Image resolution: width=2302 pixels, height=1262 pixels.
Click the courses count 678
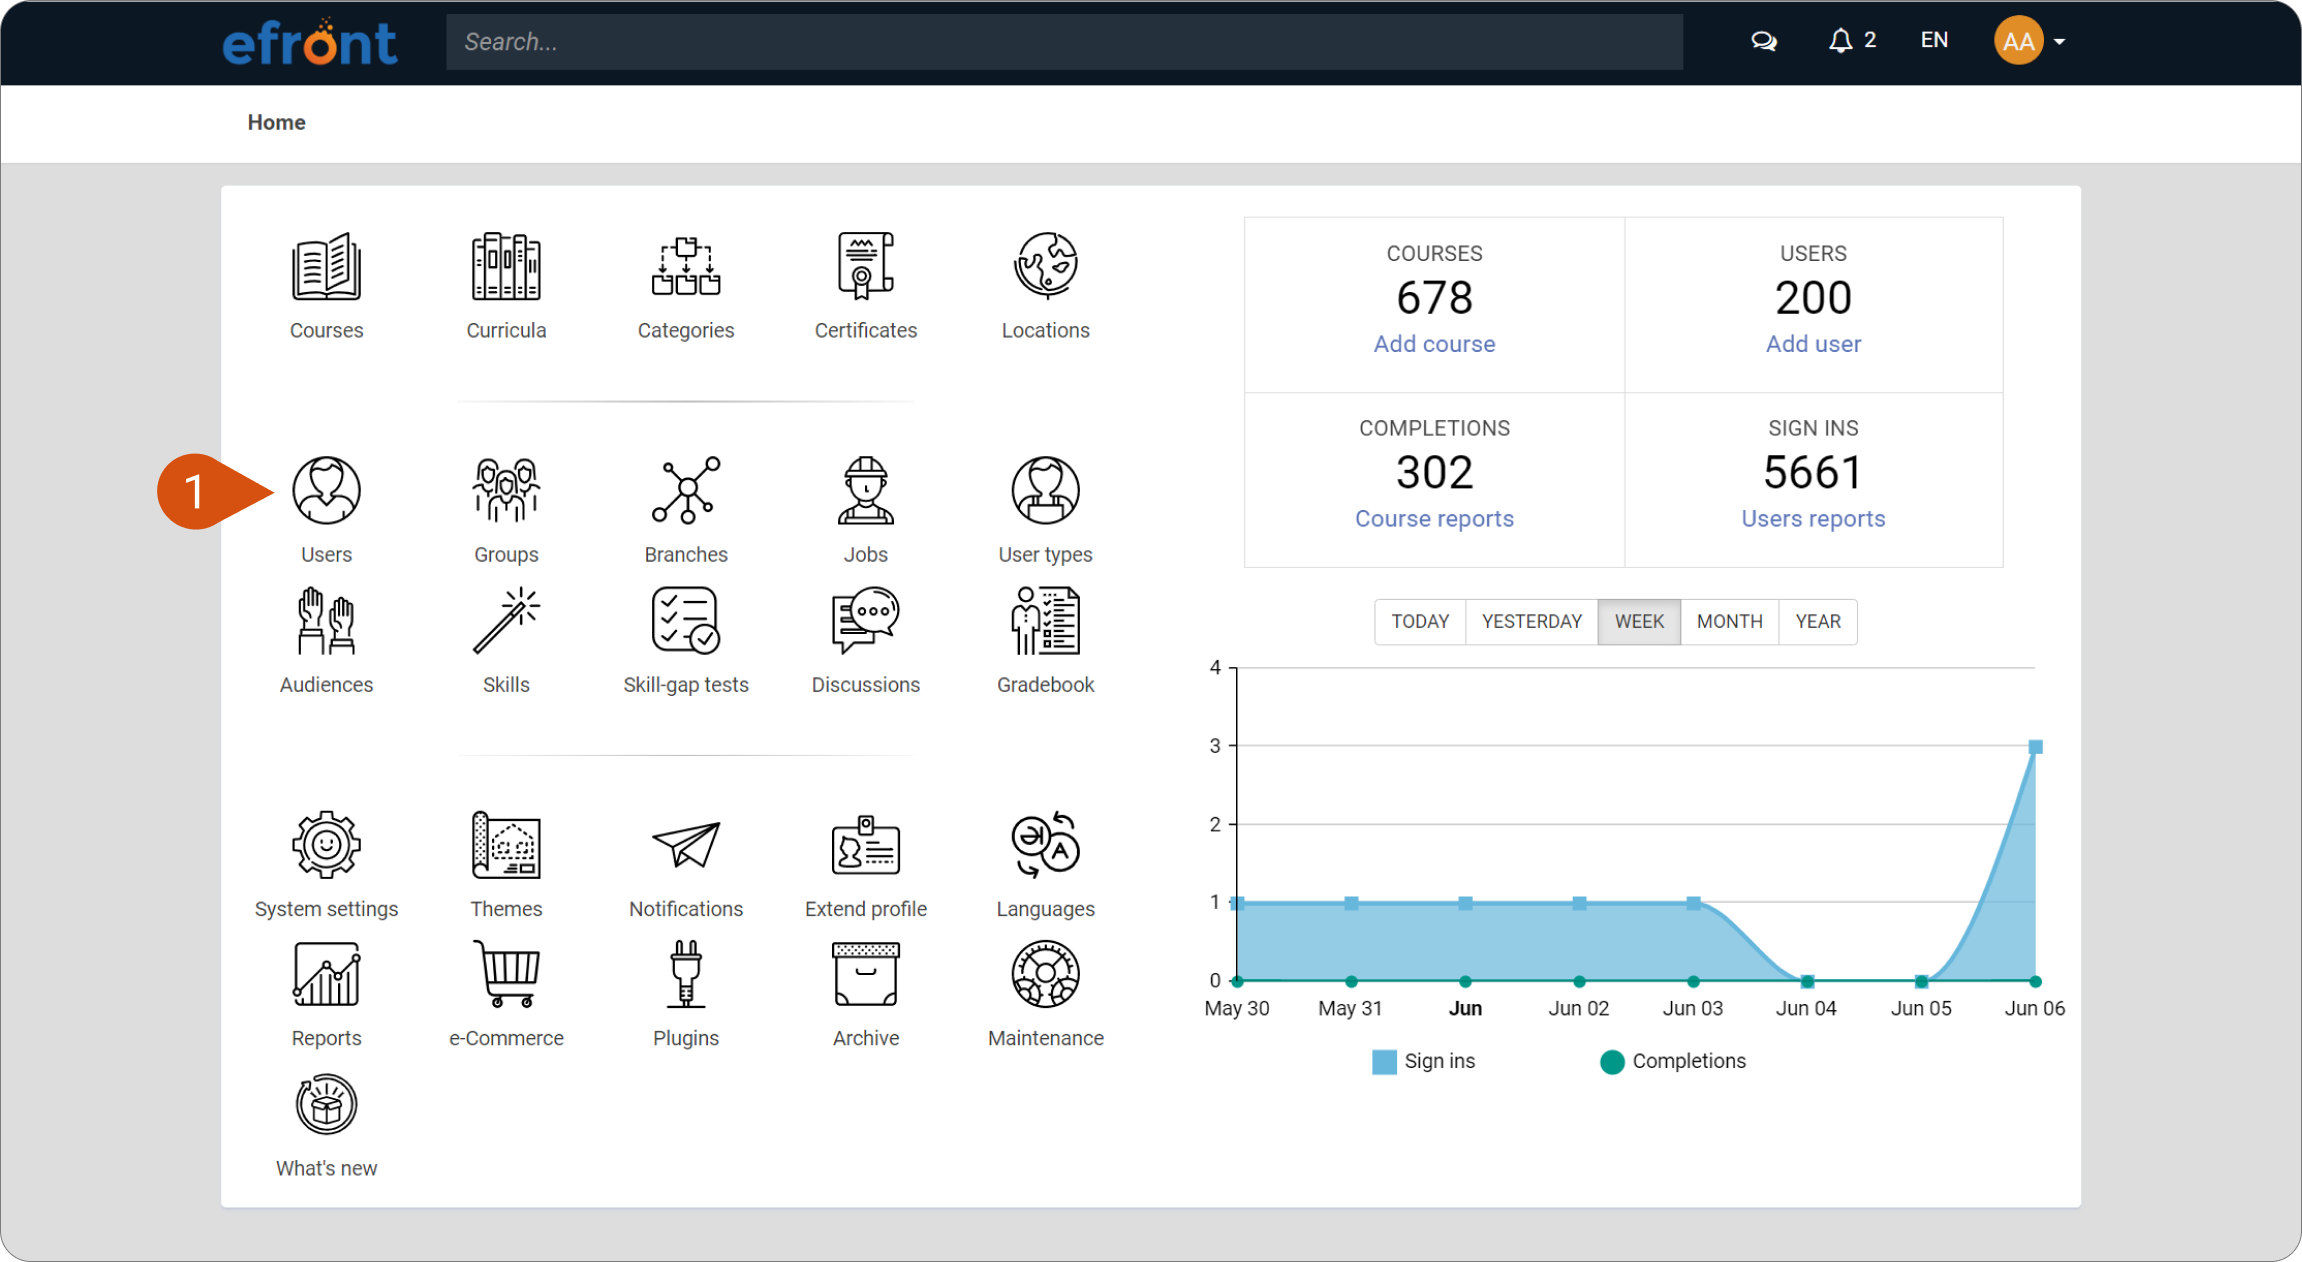tap(1434, 298)
